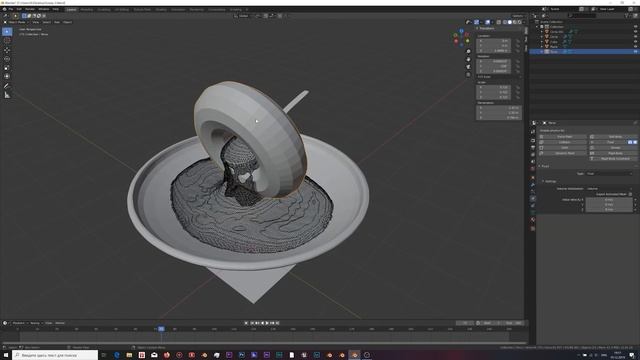
Task: Collapse the Collection tree in outliner
Action: tap(537, 27)
